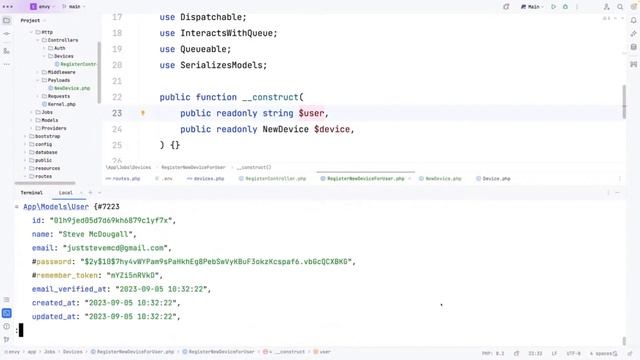Open the Database tool window icon
640x360 pixels.
click(x=633, y=47)
